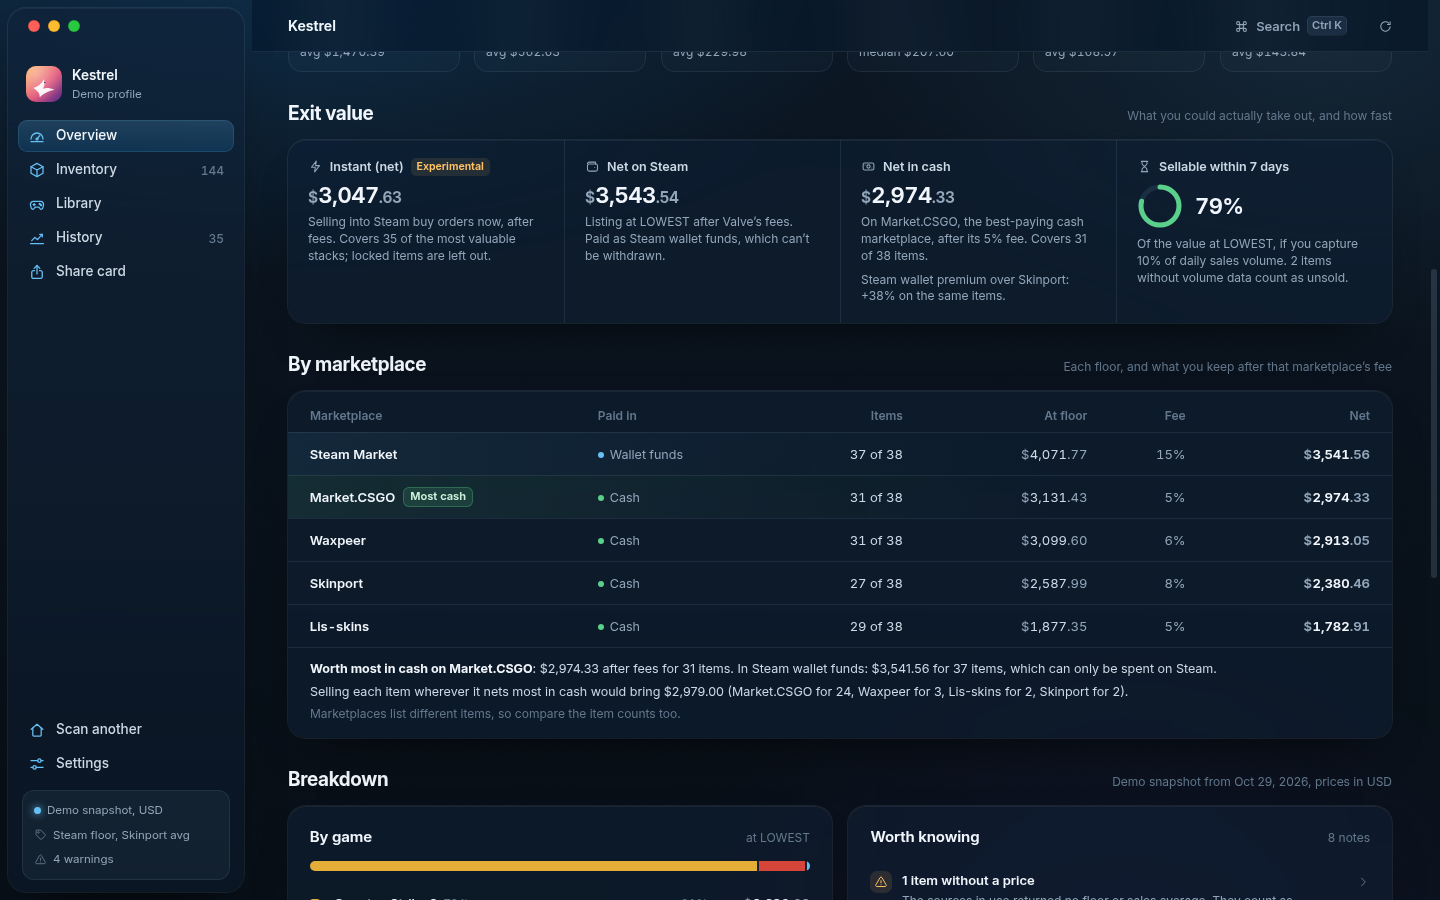The width and height of the screenshot is (1440, 900).
Task: Select the Skinport row
Action: coord(840,584)
